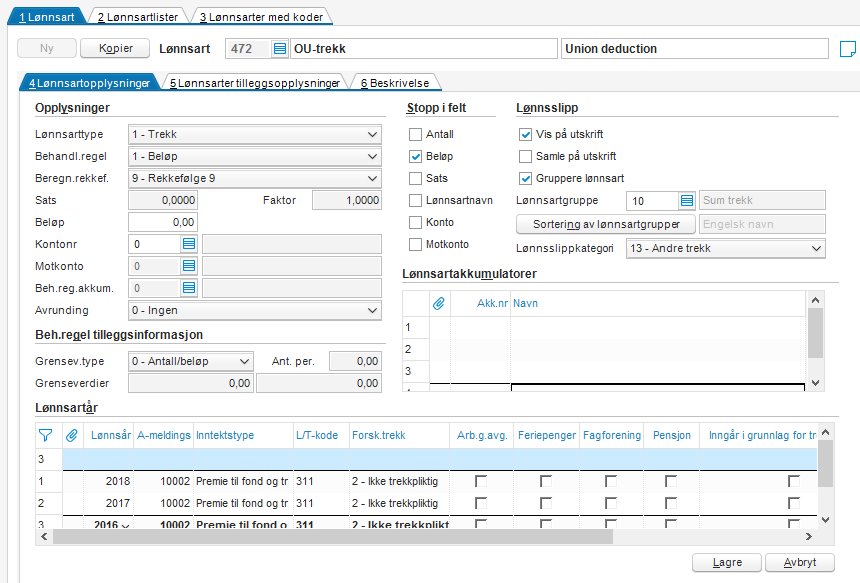Click the down arrow of Lønnsartår vertical scrollbar
The image size is (860, 583).
tap(825, 519)
